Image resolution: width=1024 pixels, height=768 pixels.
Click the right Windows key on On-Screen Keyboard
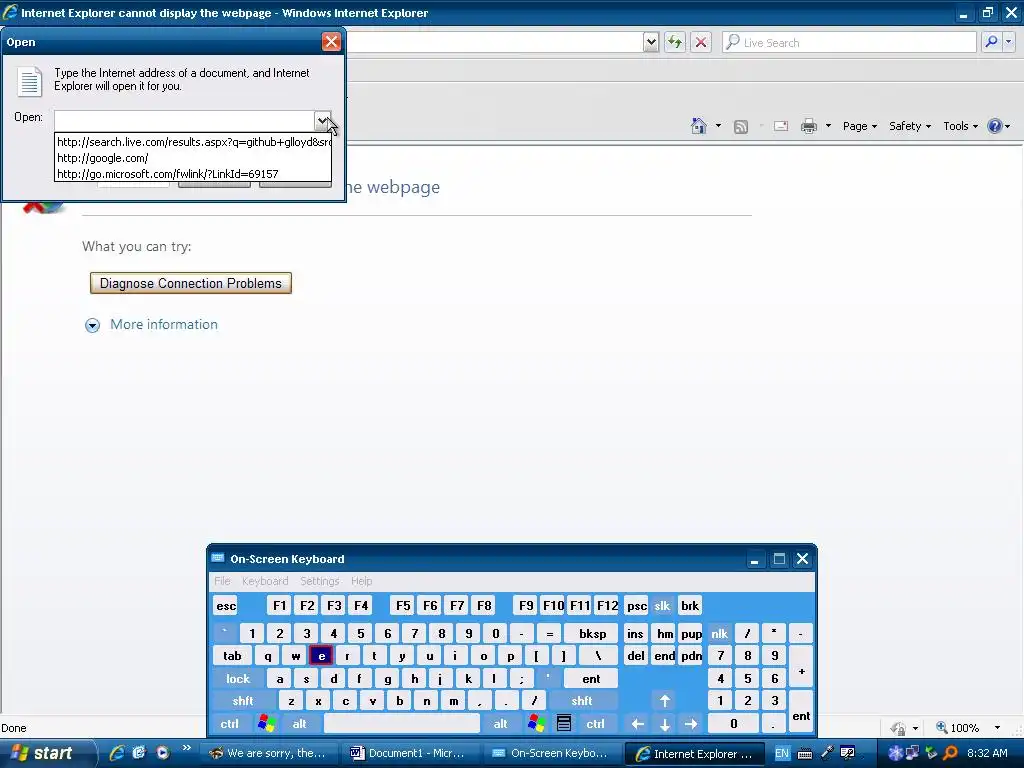[x=537, y=723]
